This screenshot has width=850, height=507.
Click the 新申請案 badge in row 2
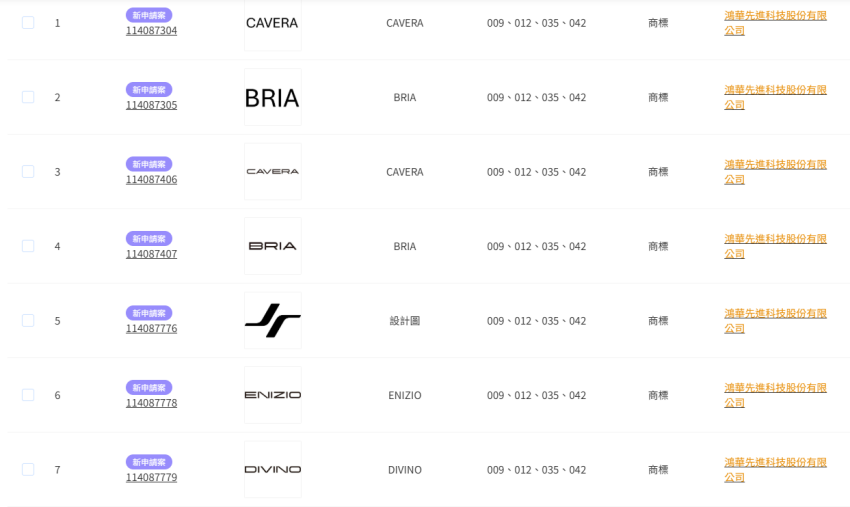(x=149, y=89)
